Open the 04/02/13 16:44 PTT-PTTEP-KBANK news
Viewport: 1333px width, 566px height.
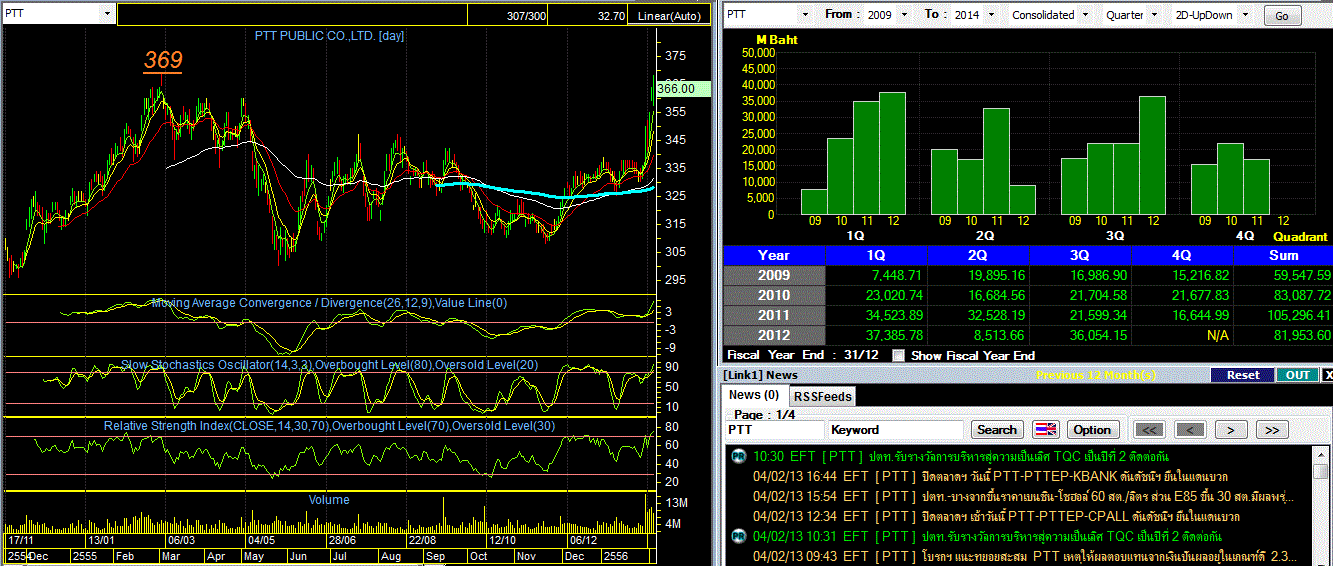990,476
